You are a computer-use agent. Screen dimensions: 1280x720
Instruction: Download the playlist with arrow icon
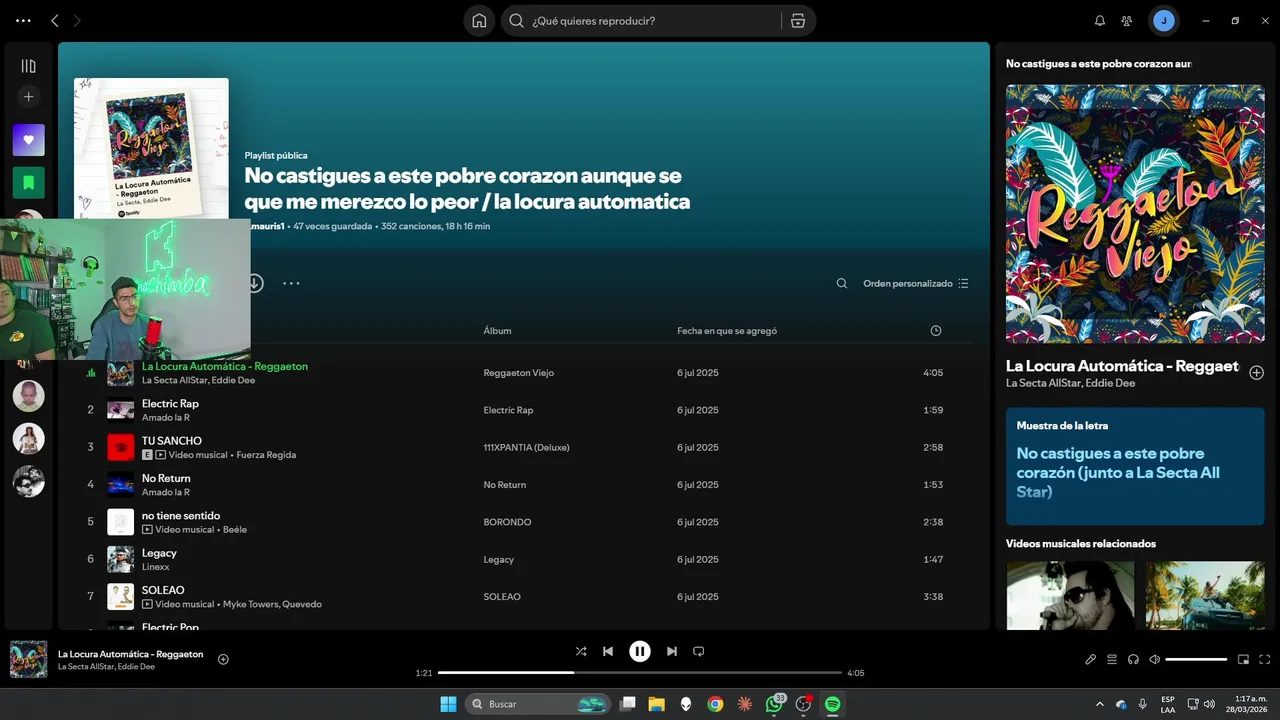coord(255,283)
